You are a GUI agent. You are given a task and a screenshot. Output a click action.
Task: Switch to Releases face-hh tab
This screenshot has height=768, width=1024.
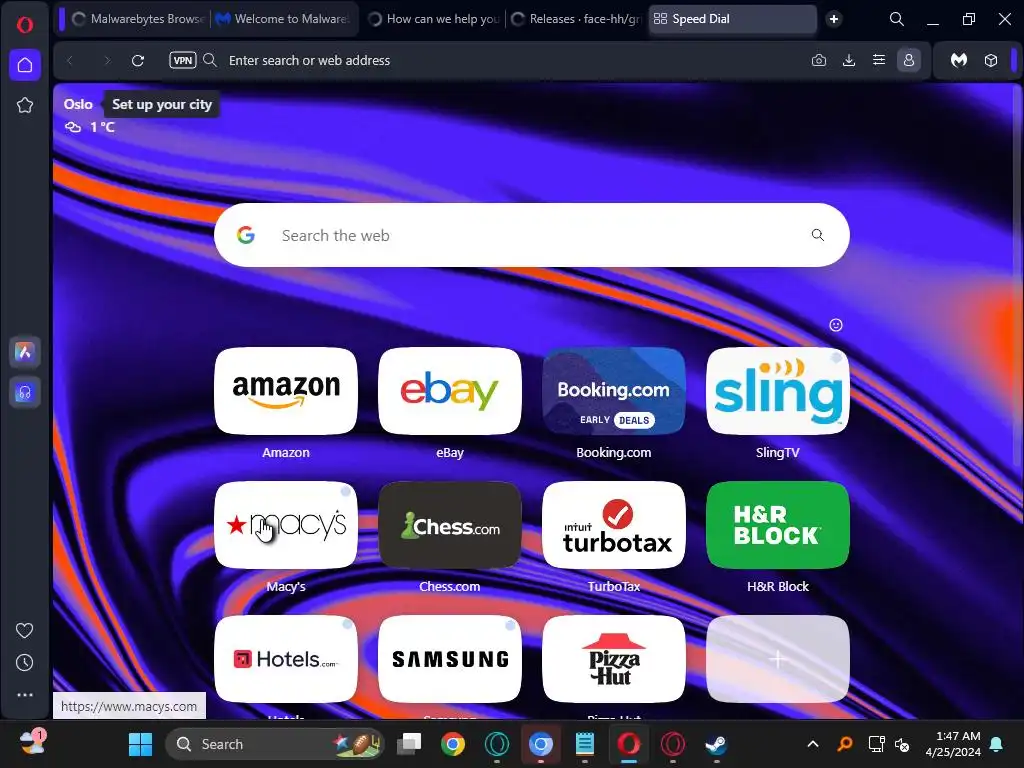(576, 19)
